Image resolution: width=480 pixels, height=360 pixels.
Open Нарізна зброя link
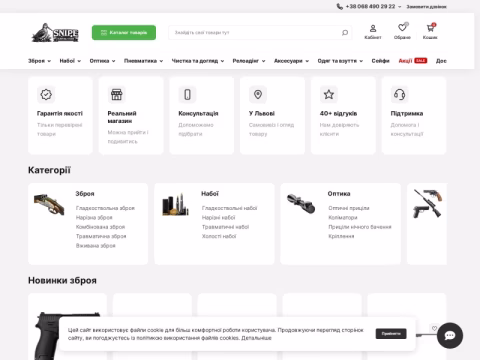(x=94, y=217)
